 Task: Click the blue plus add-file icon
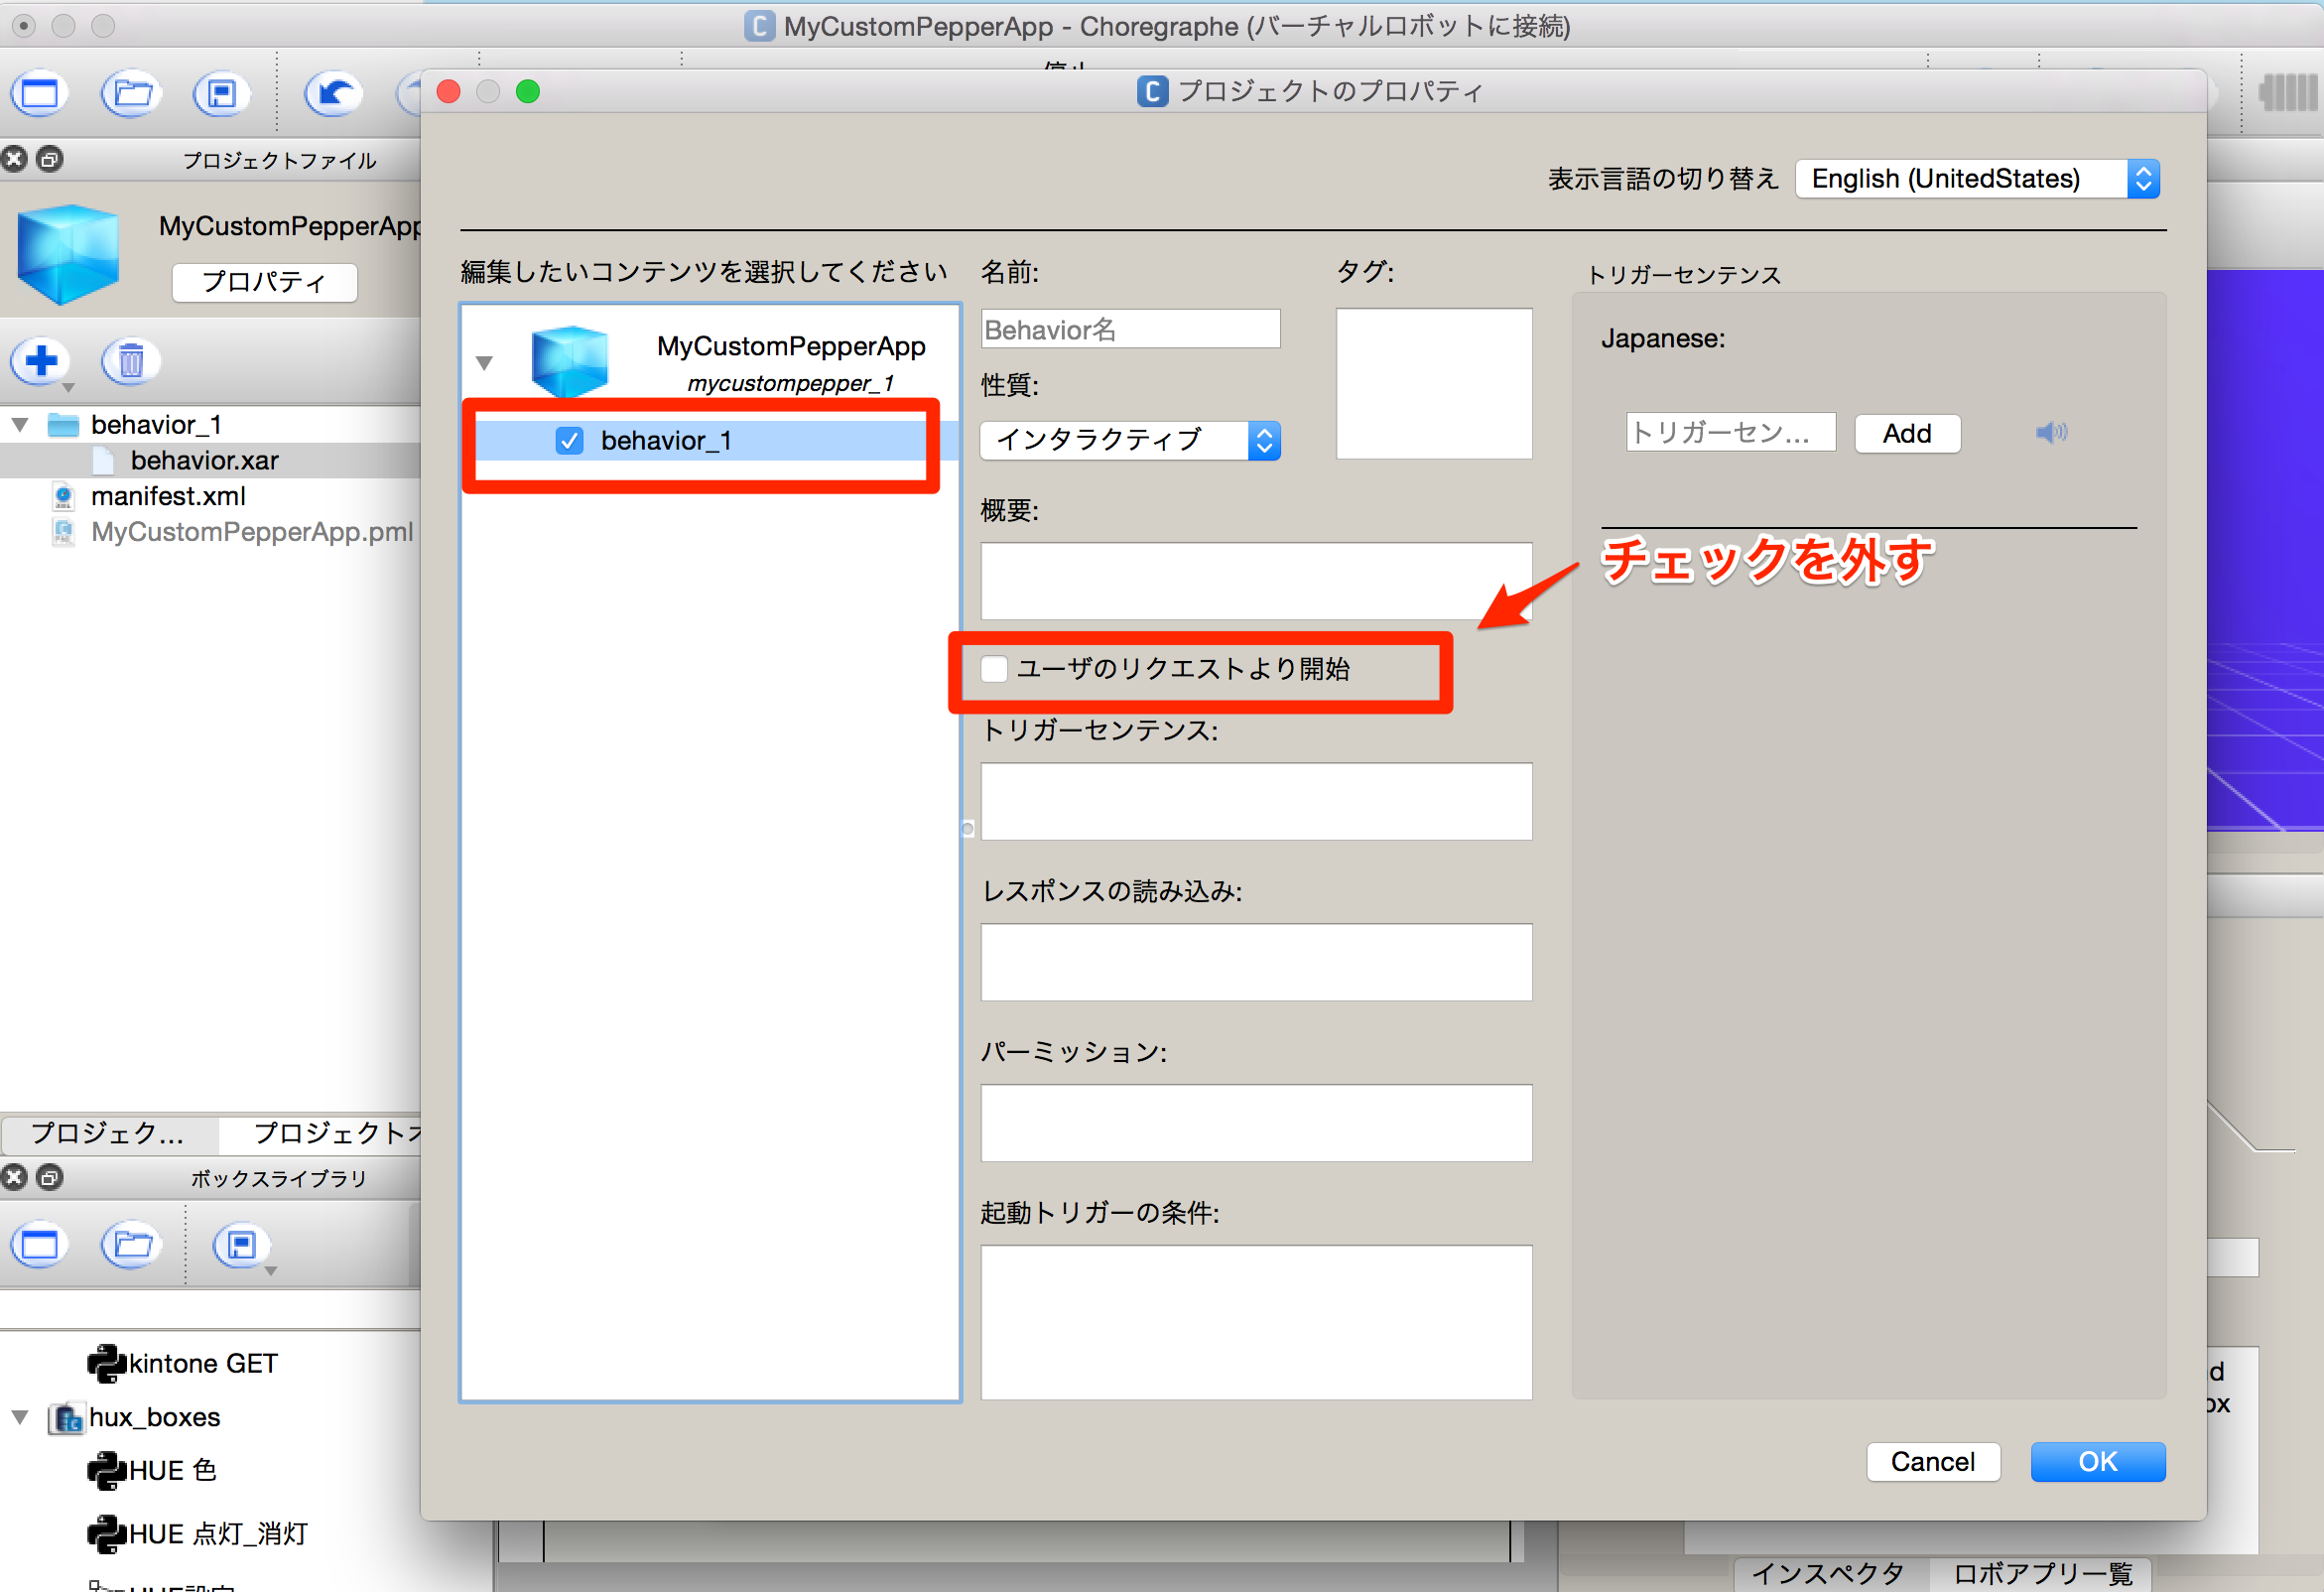click(40, 360)
